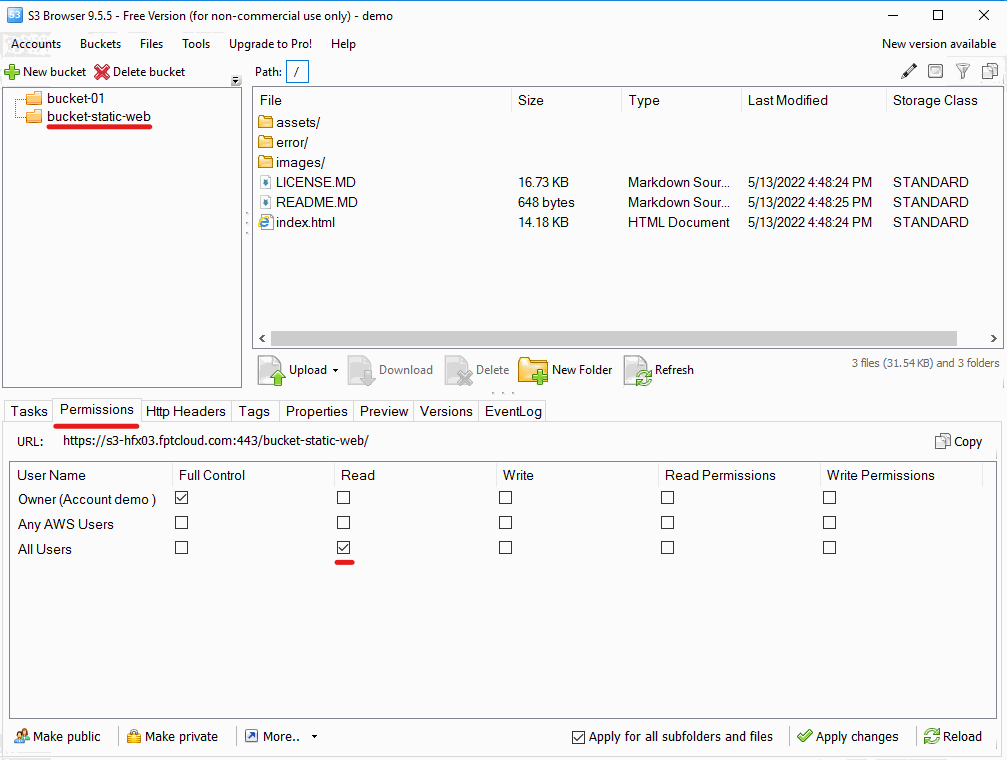Enable Write for All Users
The image size is (1007, 760).
pos(505,548)
